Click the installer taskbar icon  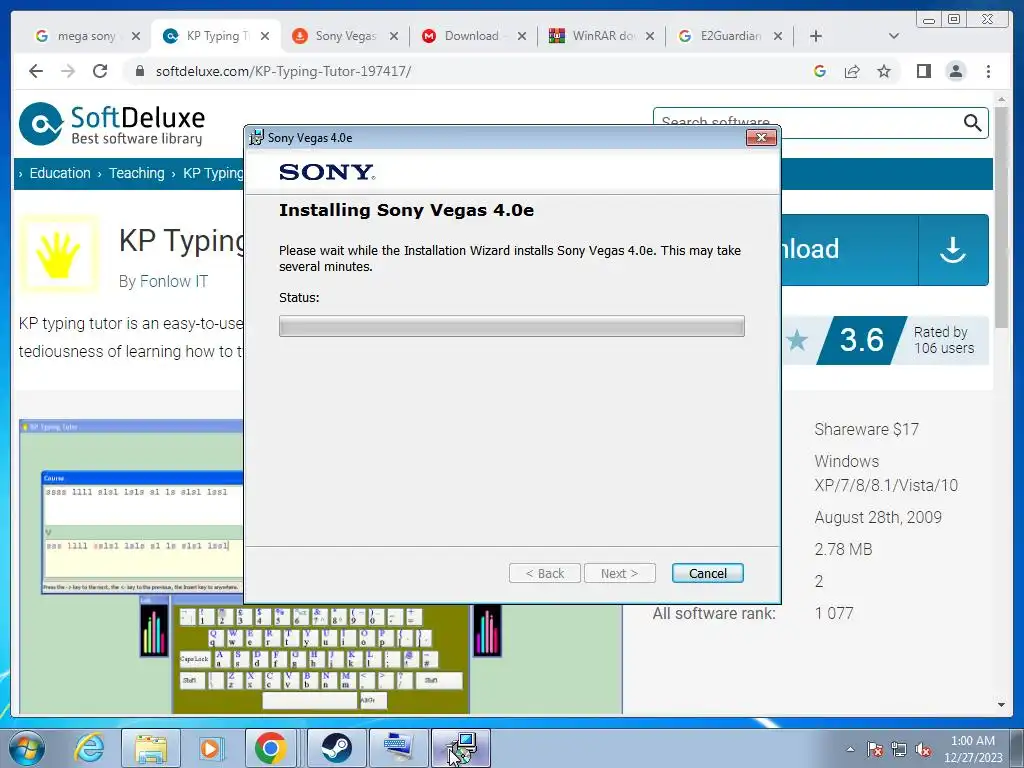461,748
